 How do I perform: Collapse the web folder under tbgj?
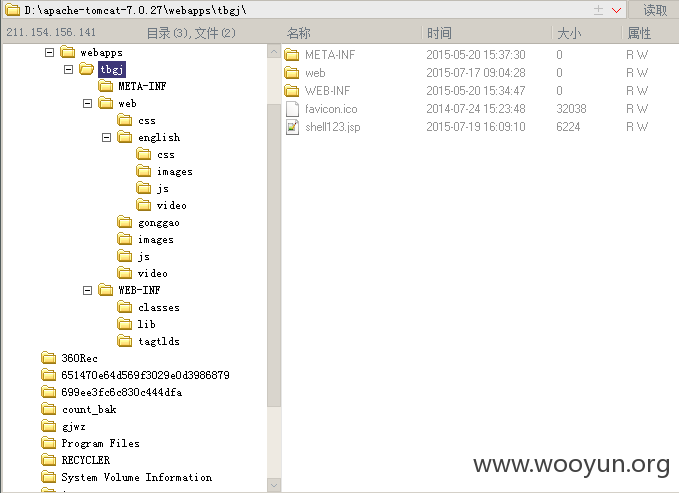pyautogui.click(x=87, y=104)
